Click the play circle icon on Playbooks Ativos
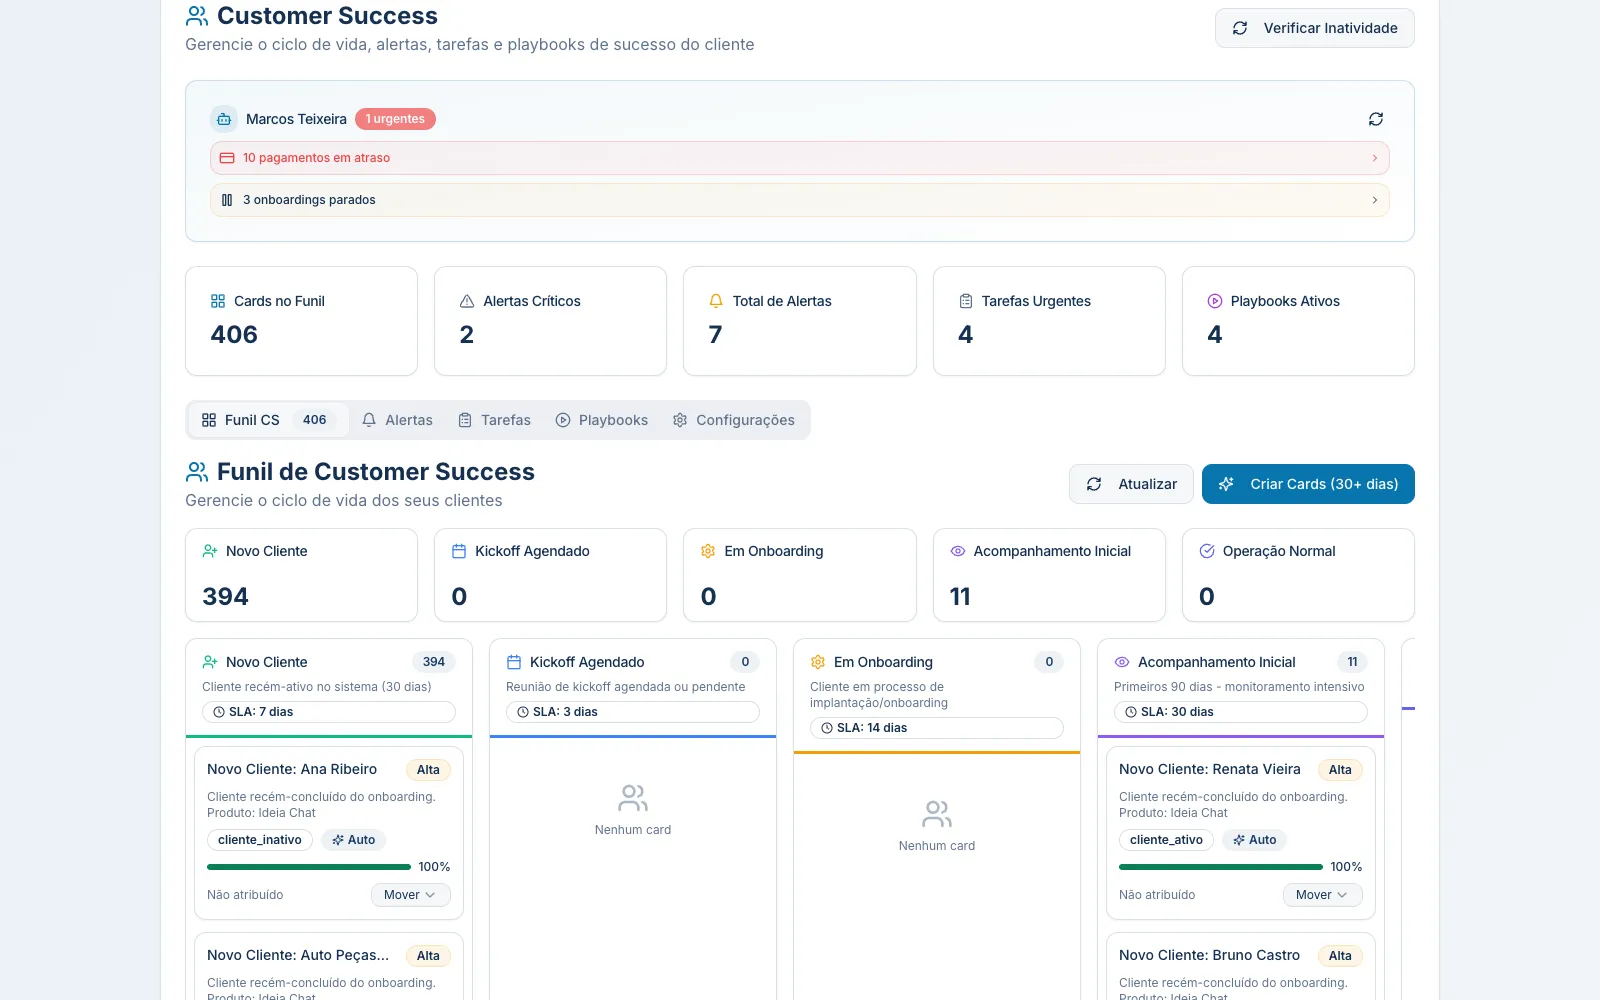The image size is (1600, 1000). click(1215, 301)
